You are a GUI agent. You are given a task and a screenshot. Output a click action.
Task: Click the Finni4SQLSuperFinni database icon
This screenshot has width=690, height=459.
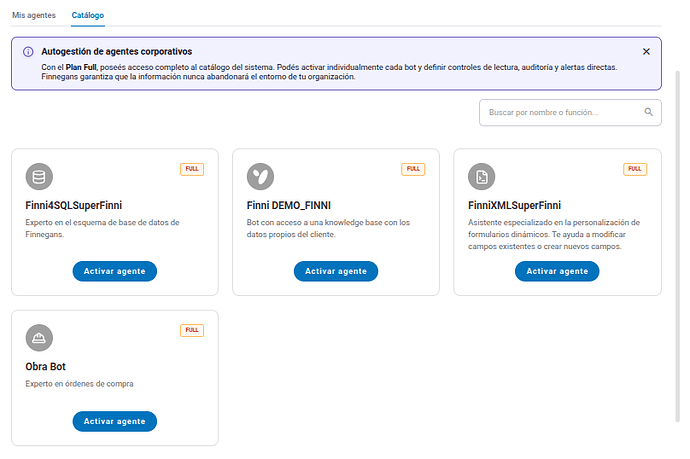pos(39,176)
